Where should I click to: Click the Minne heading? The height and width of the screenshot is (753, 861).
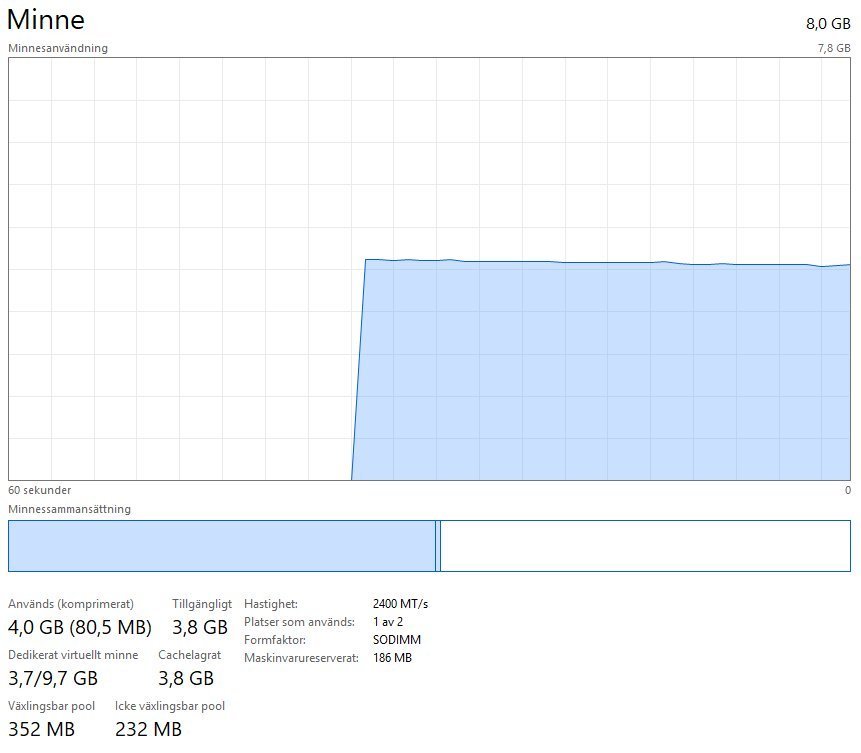[46, 20]
